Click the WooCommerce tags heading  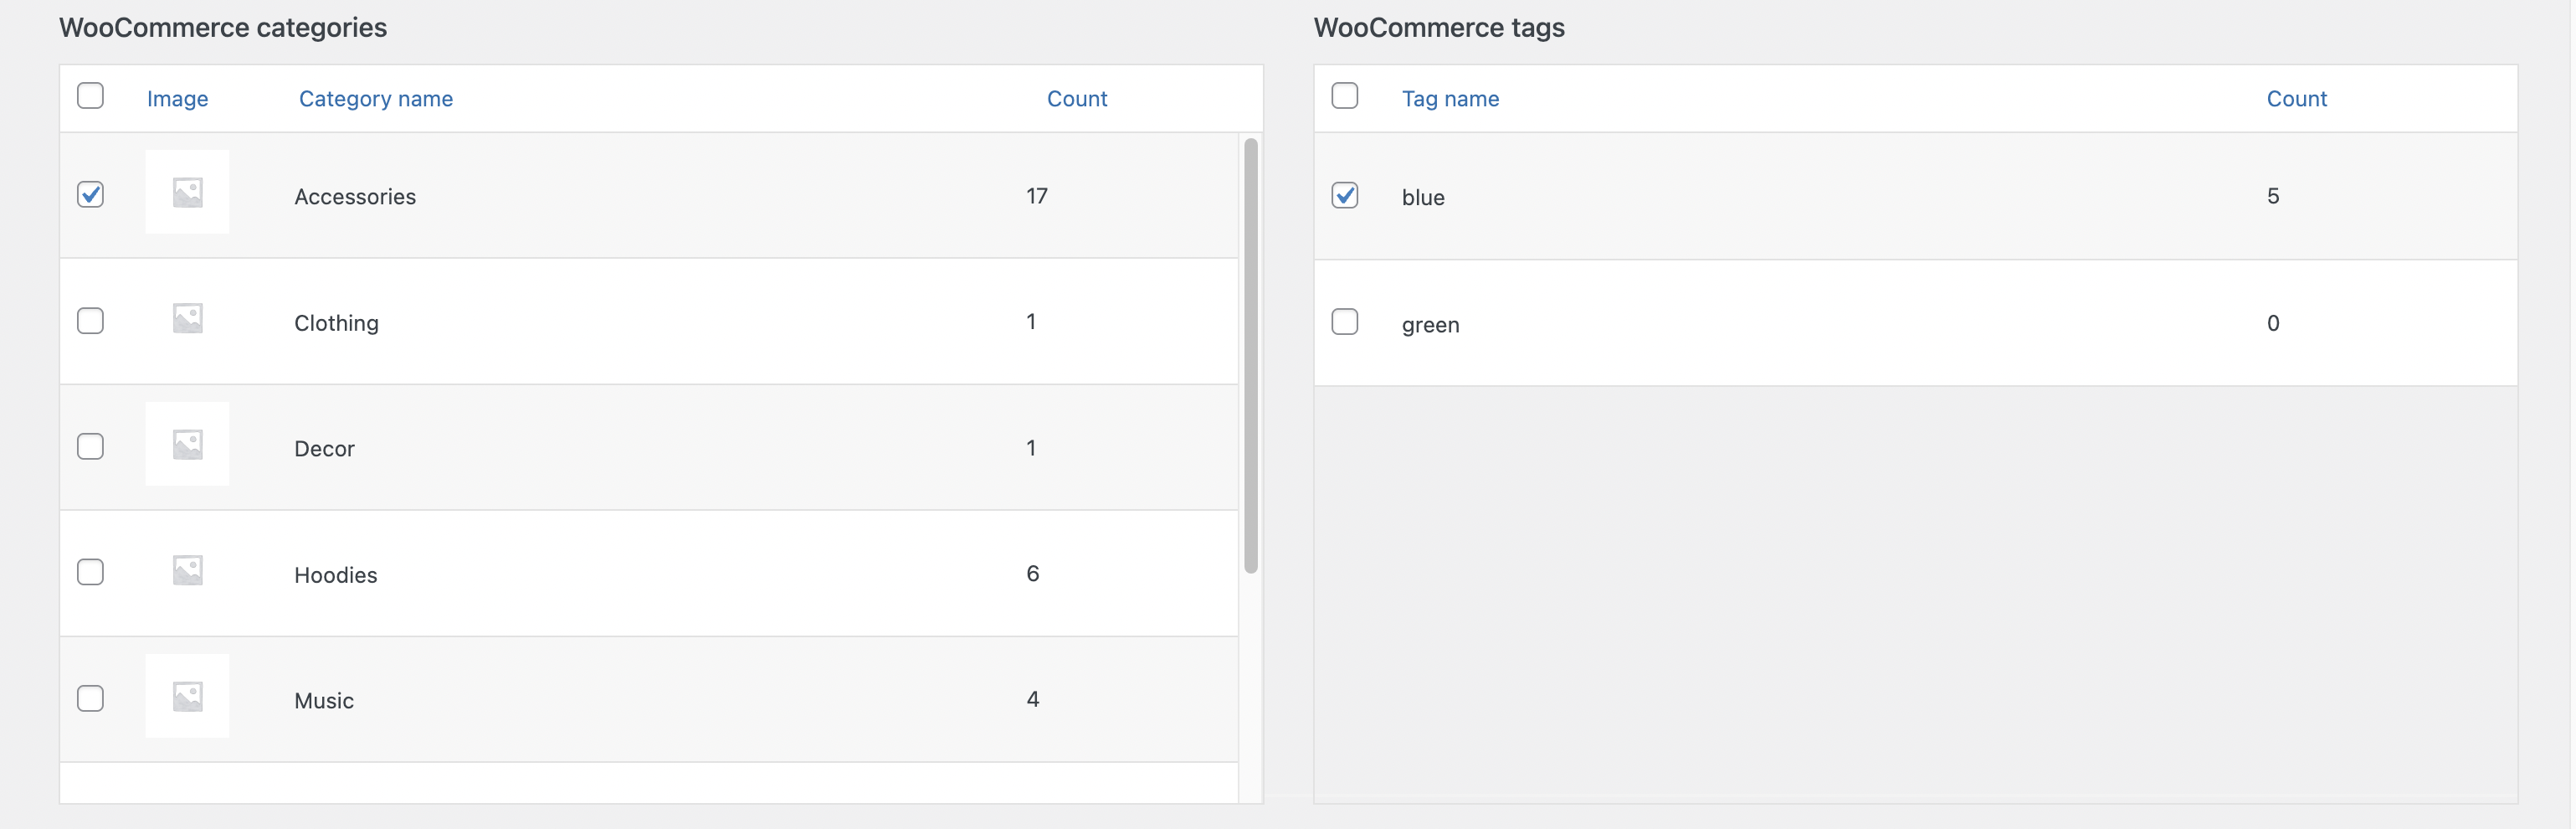1439,28
